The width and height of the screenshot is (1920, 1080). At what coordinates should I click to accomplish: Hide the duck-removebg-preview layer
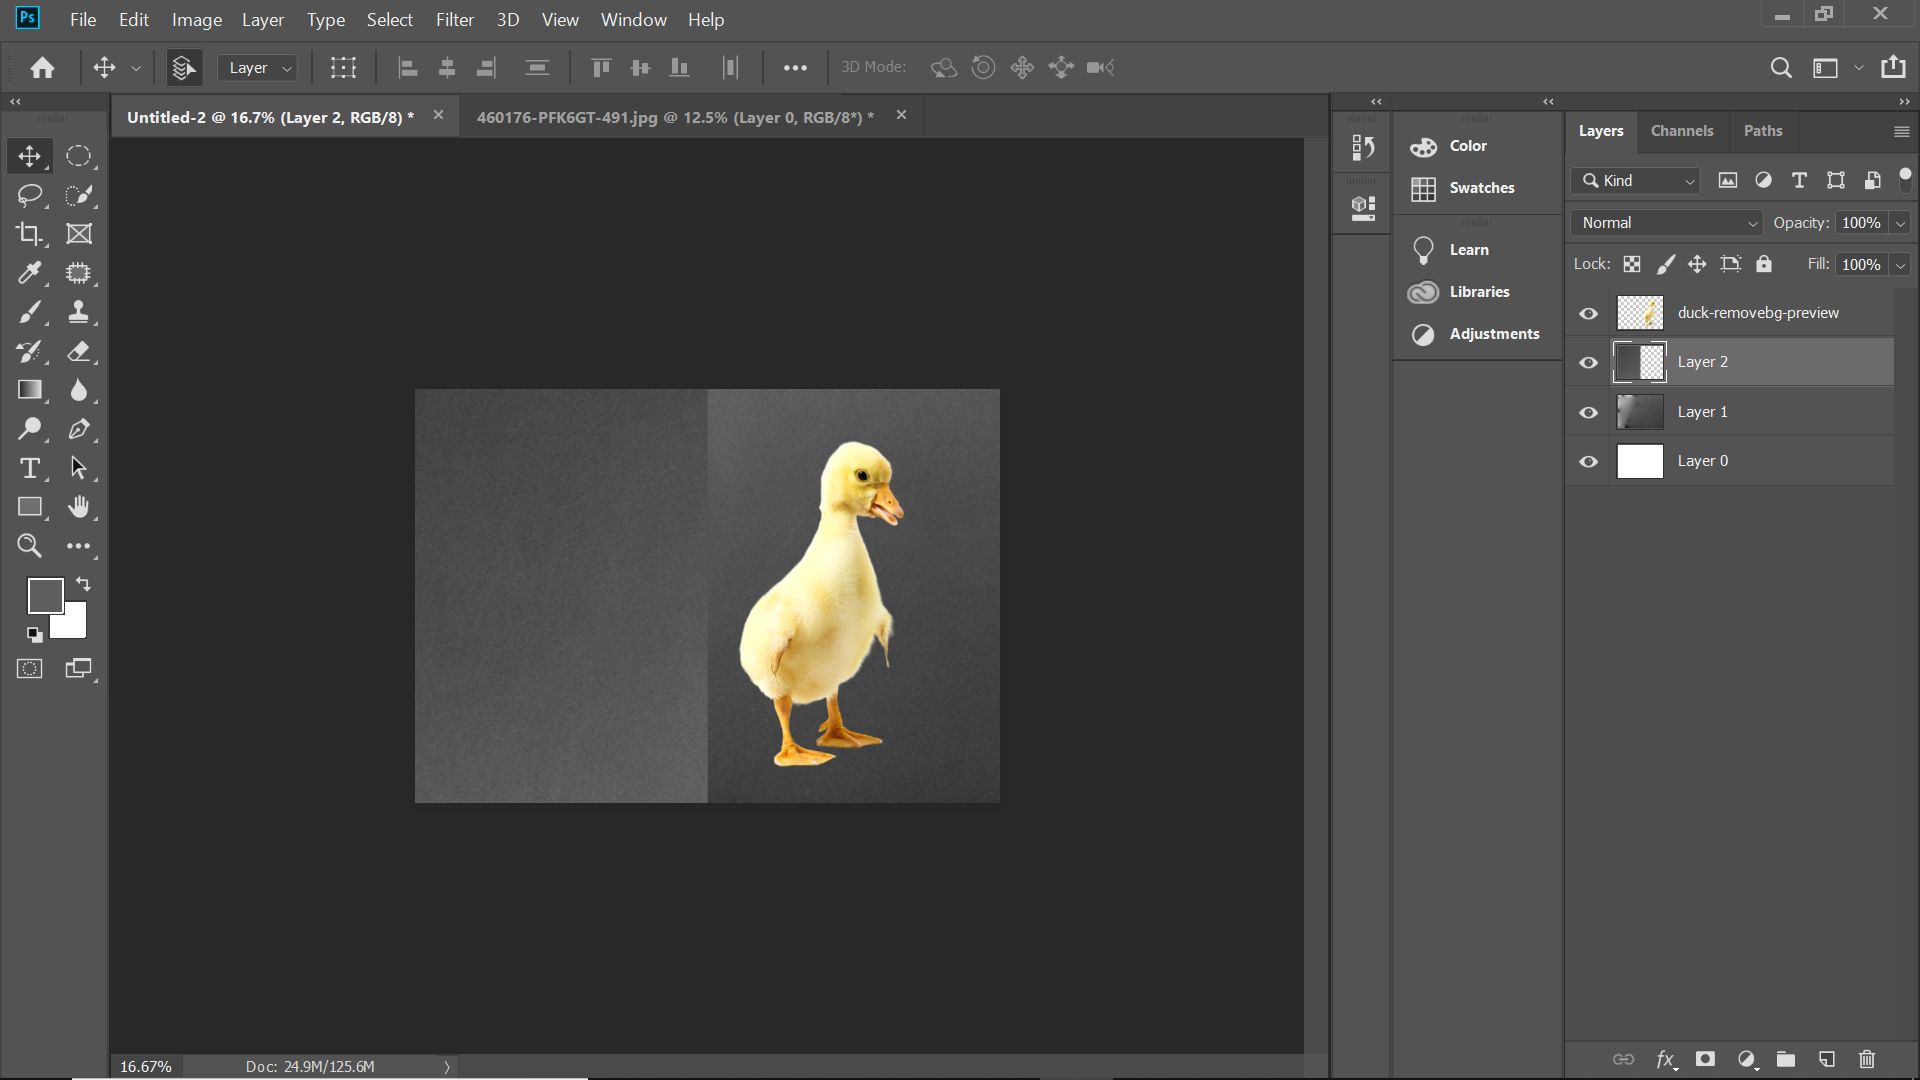point(1588,314)
